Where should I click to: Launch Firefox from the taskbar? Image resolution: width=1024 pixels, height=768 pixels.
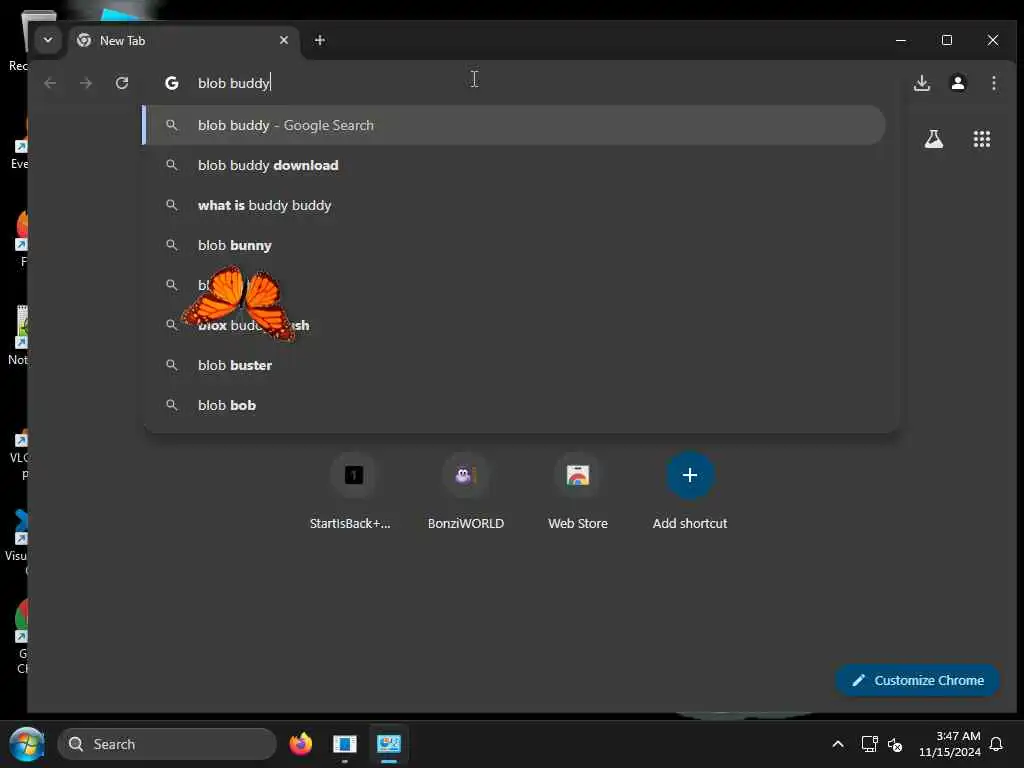(300, 744)
